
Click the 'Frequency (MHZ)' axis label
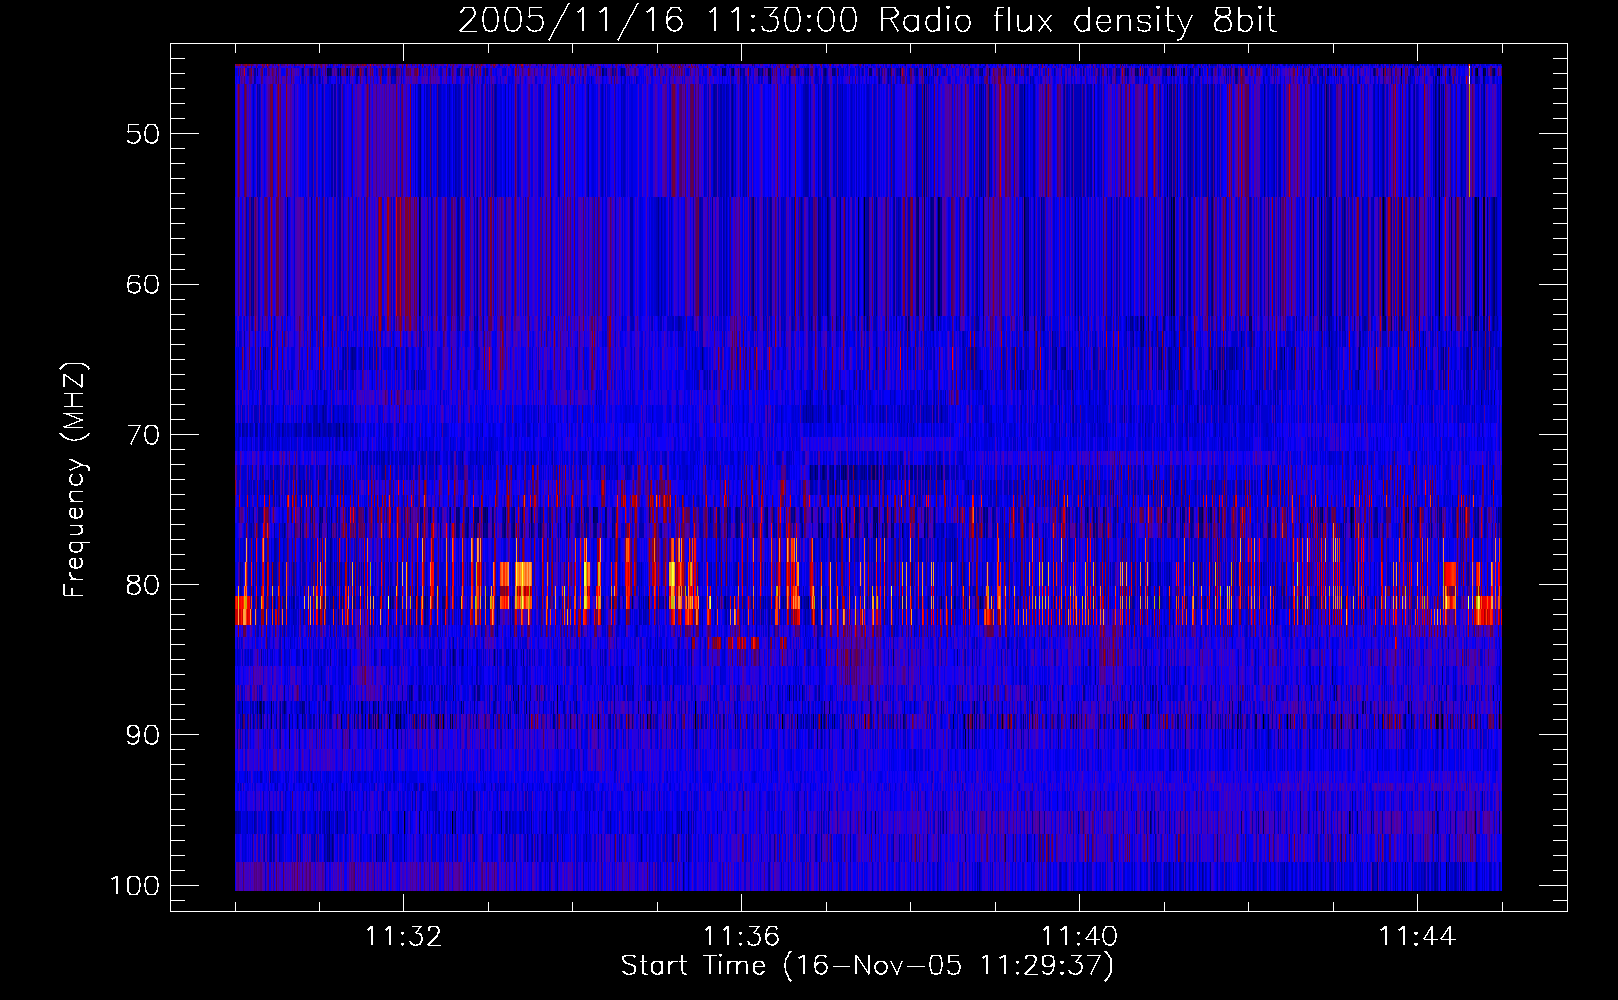(75, 479)
